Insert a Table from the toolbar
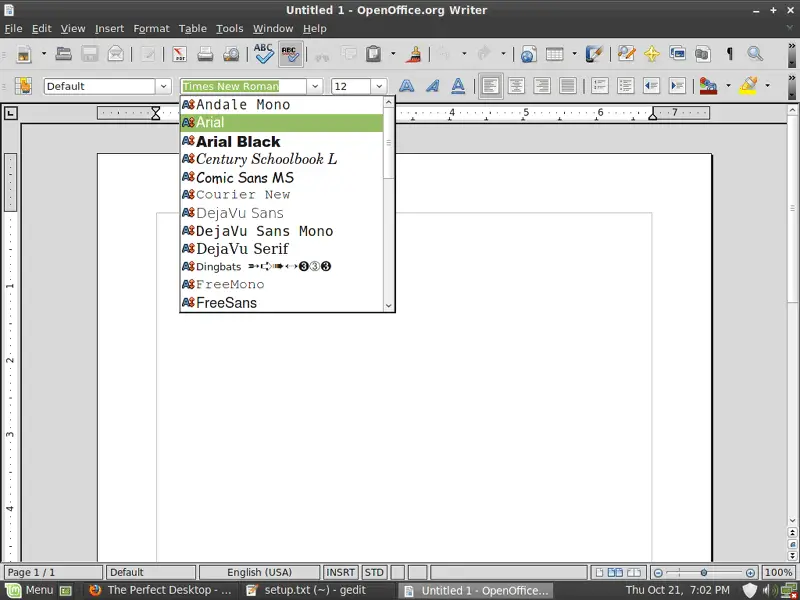The image size is (800, 600). [555, 54]
